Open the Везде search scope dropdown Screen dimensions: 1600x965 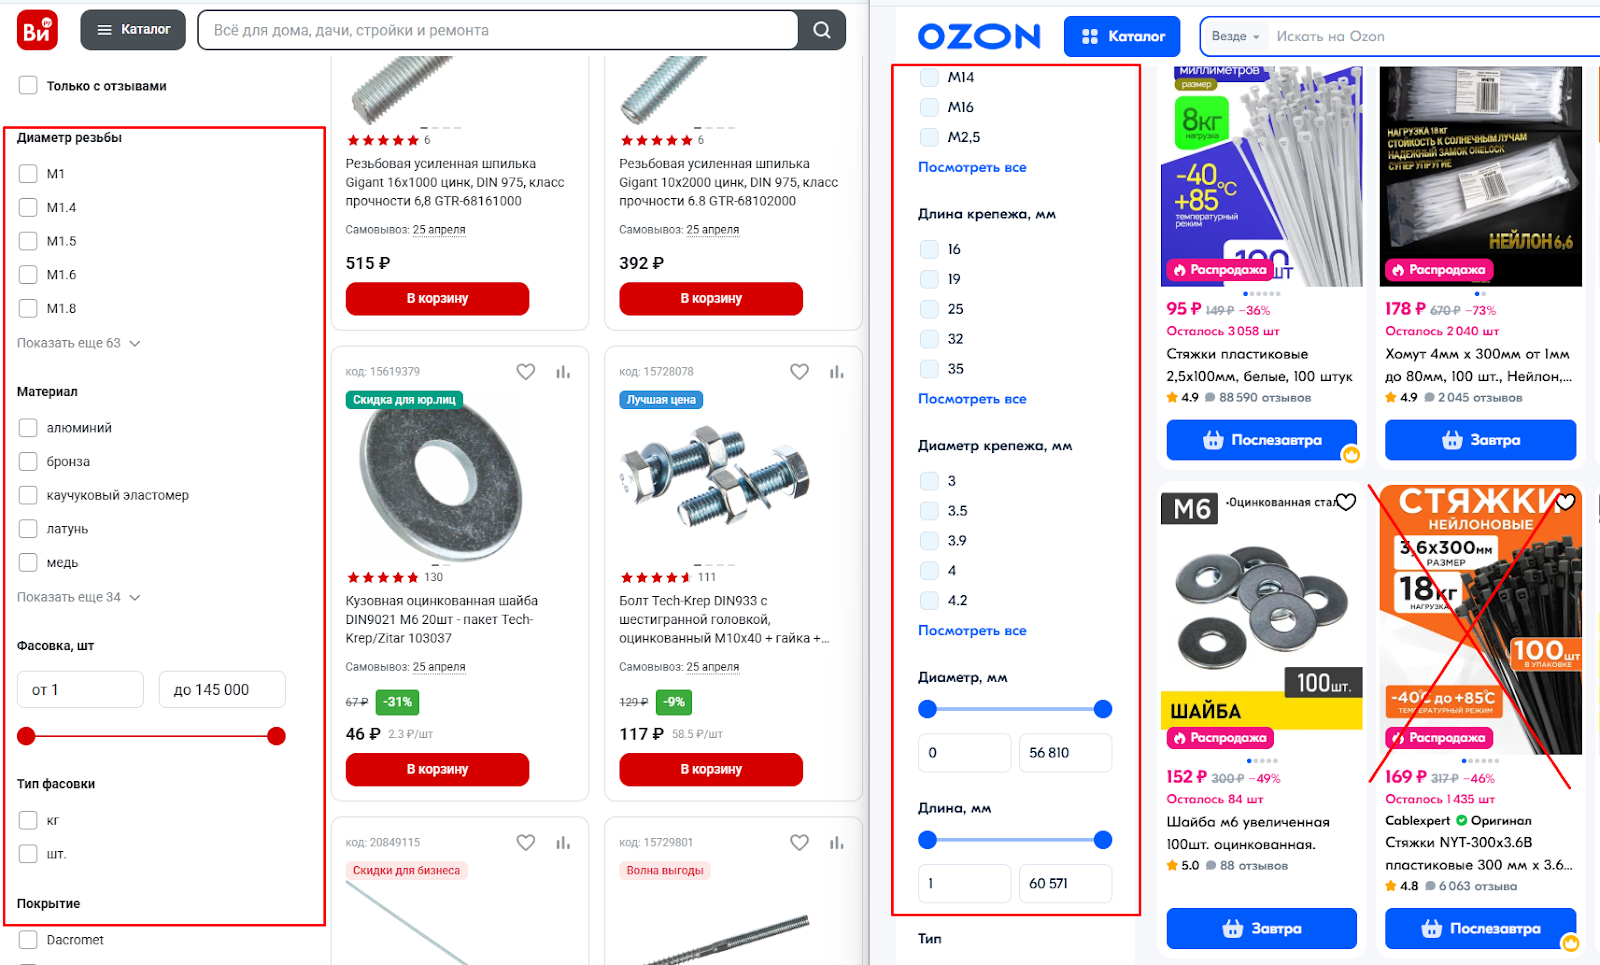[x=1235, y=37]
